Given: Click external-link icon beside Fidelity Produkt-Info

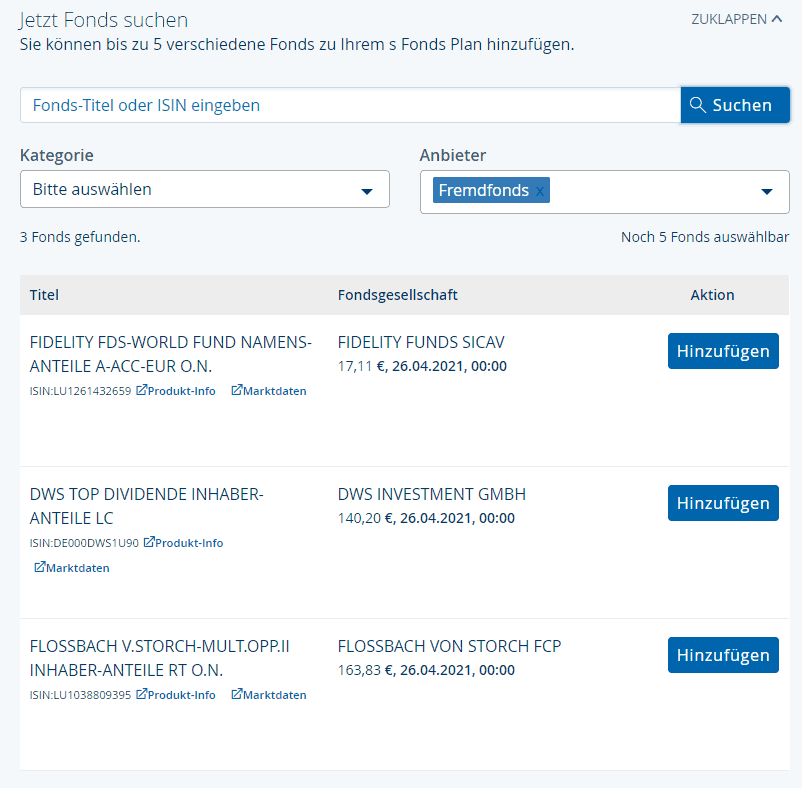Looking at the screenshot, I should coord(141,390).
